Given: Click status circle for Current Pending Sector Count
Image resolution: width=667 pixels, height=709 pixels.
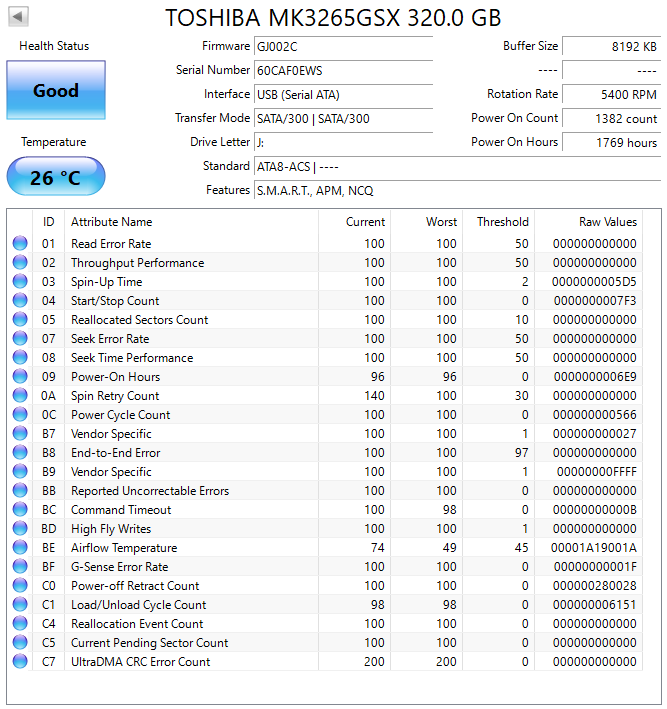Looking at the screenshot, I should [x=20, y=642].
